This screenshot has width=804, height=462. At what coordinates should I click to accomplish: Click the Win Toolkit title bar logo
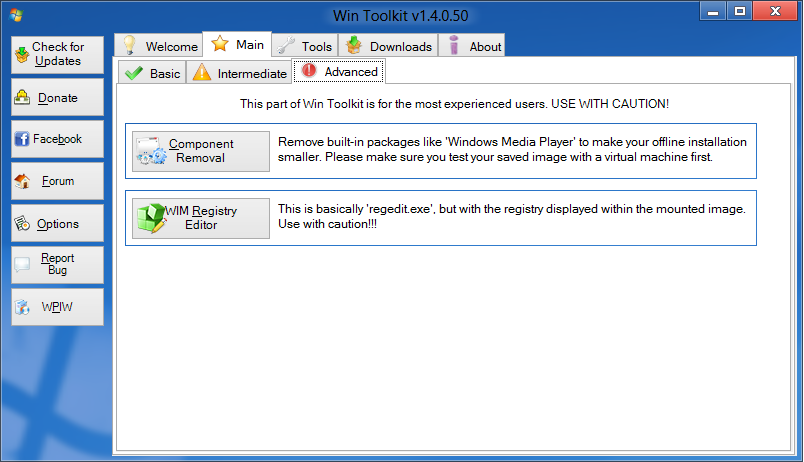pyautogui.click(x=16, y=15)
